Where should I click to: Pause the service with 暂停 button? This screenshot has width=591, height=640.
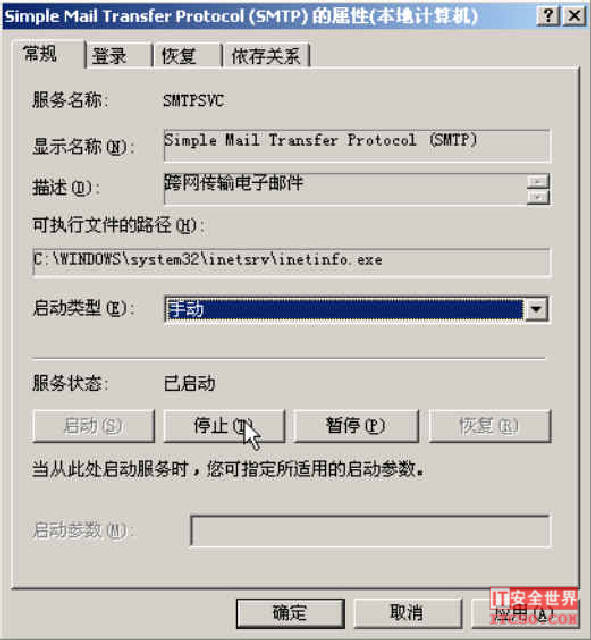point(356,426)
